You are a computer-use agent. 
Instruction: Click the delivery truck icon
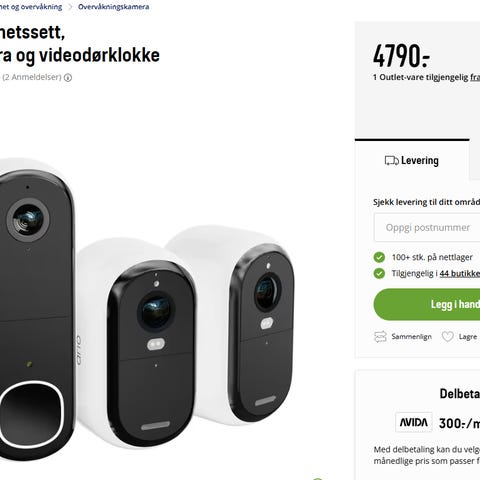pyautogui.click(x=391, y=161)
